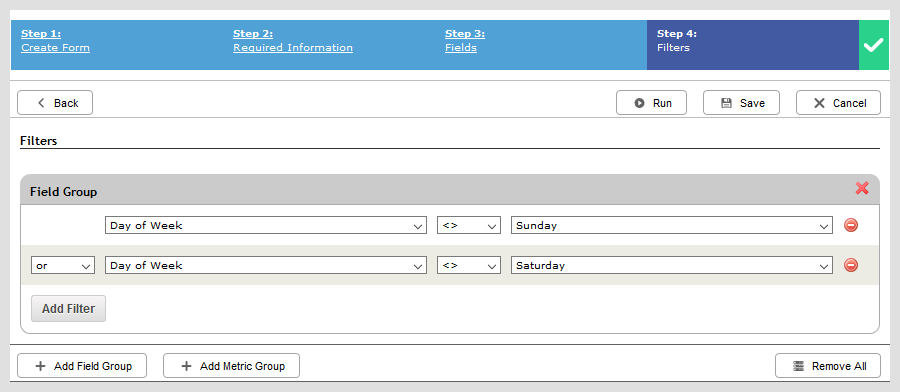Click the Back button
This screenshot has height=392, width=900.
pos(55,103)
